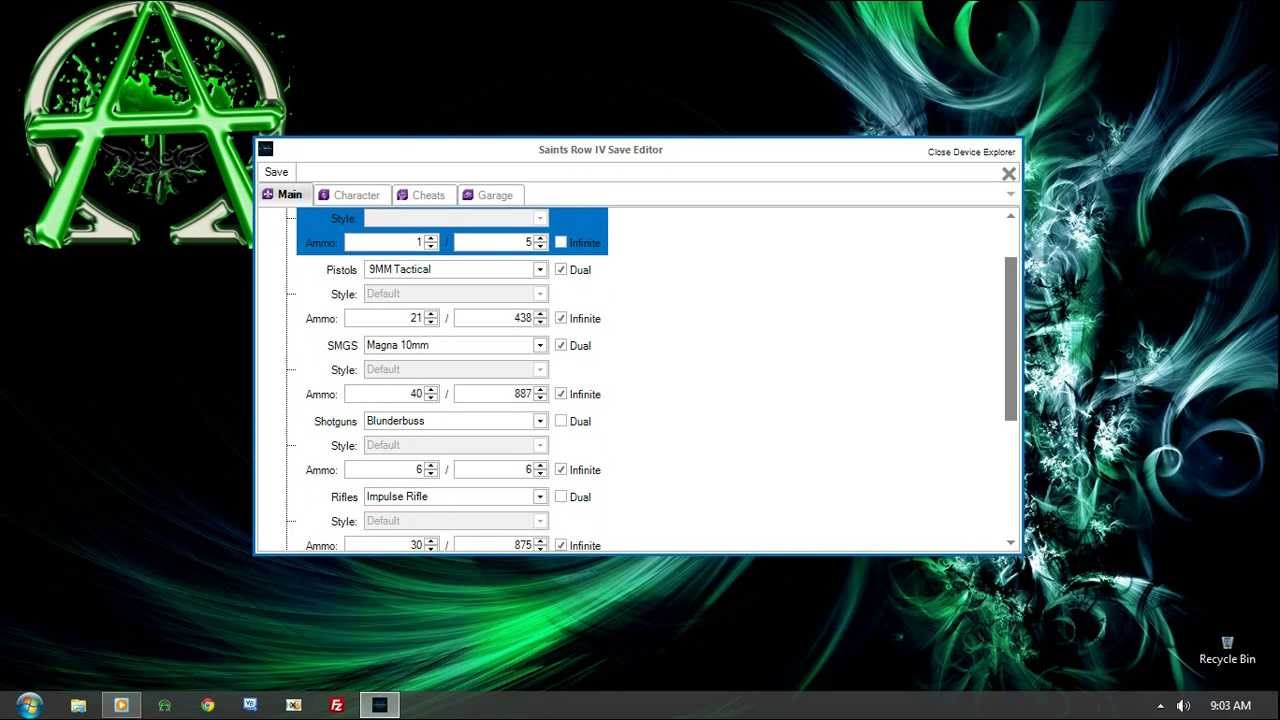Toggle Infinite ammo for Pistols

click(x=561, y=318)
